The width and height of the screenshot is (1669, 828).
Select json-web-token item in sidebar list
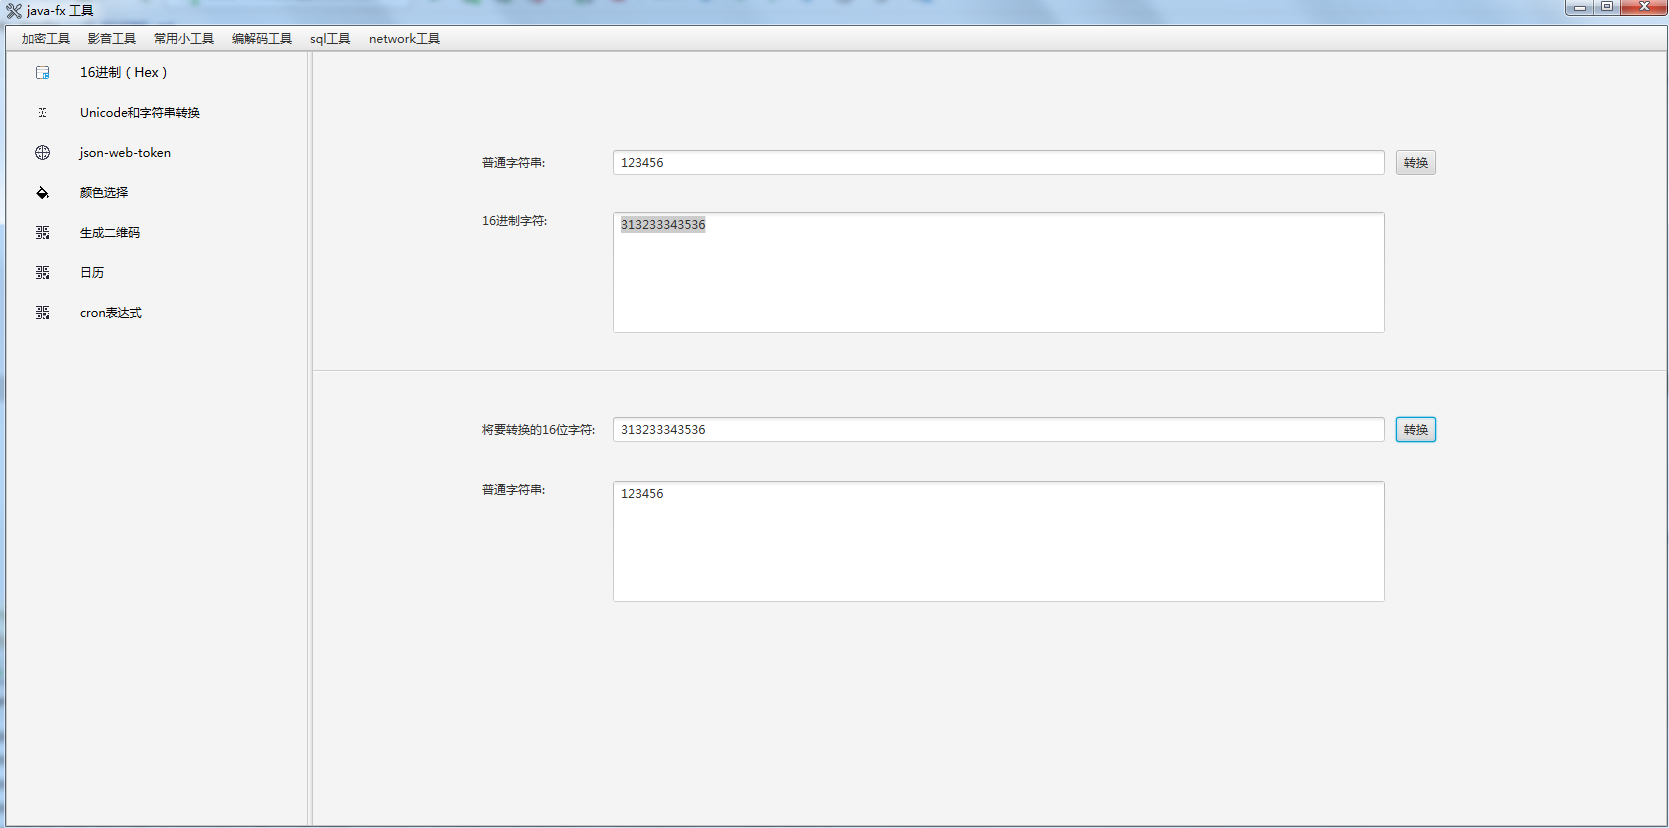click(x=125, y=153)
